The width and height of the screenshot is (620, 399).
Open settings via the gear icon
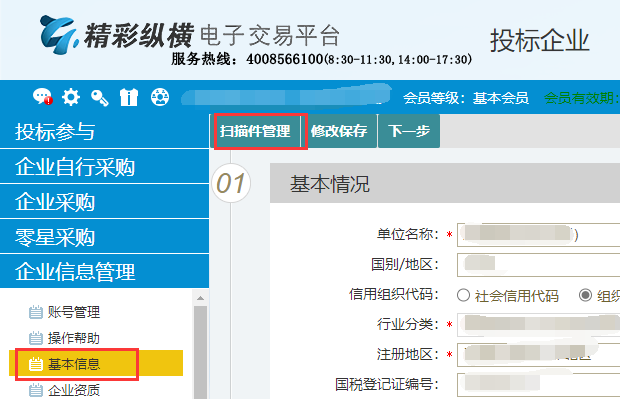pyautogui.click(x=71, y=97)
